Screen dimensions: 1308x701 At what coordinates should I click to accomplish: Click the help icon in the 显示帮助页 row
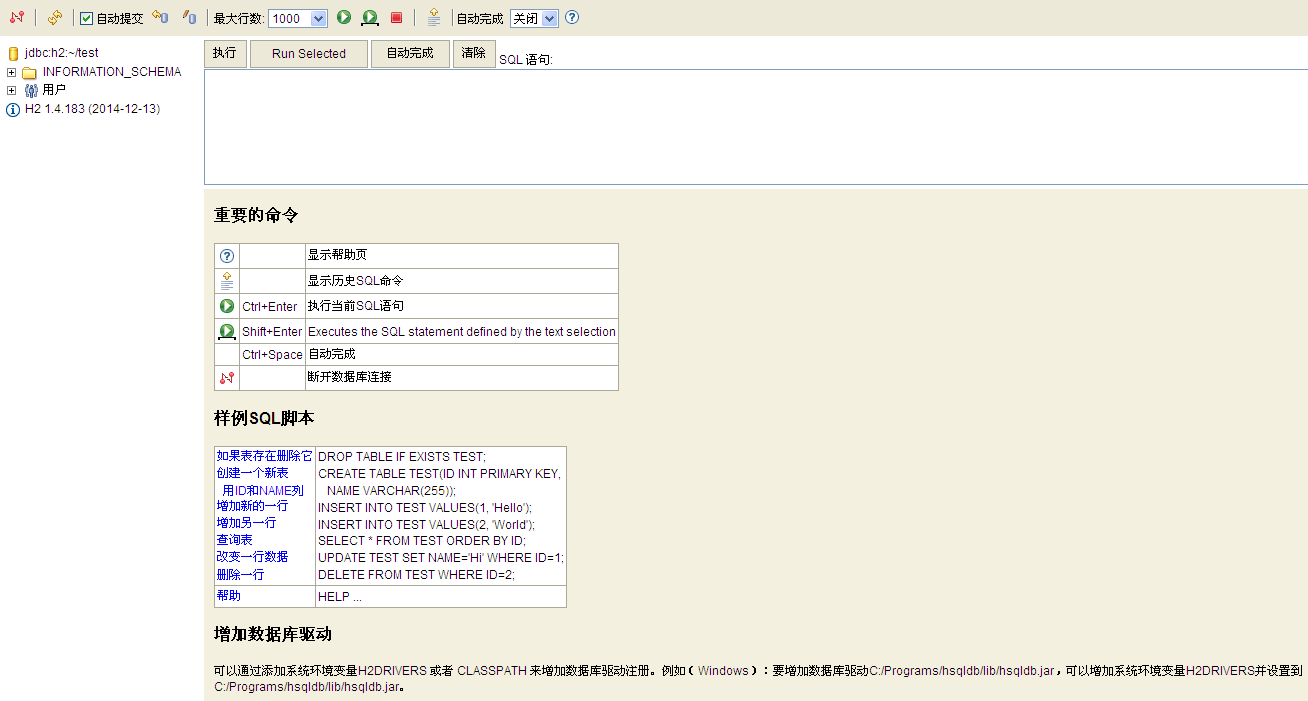tap(227, 256)
